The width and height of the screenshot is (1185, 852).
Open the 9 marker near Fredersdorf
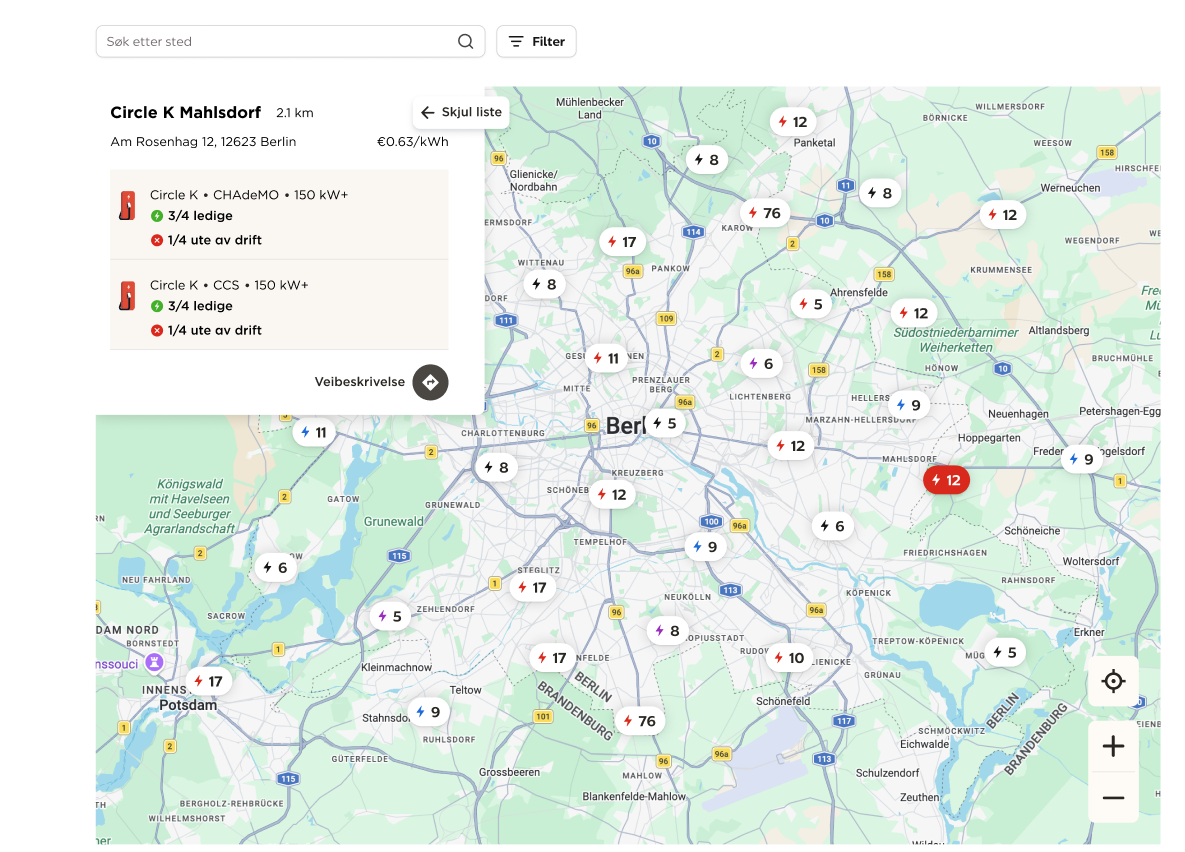(x=1081, y=459)
